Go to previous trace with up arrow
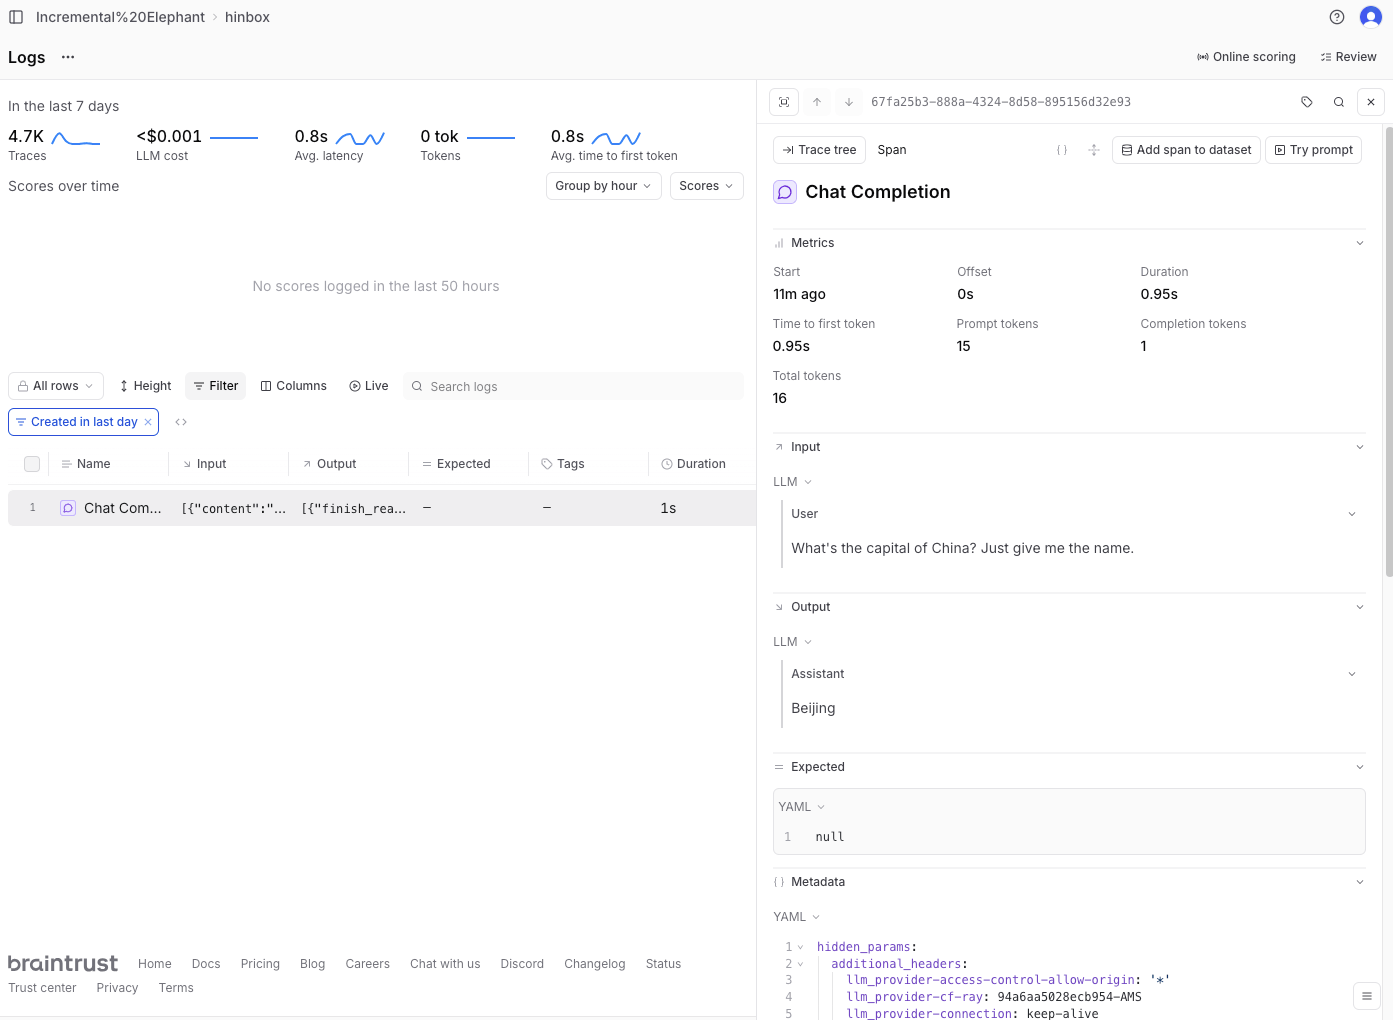This screenshot has height=1020, width=1393. pos(817,102)
